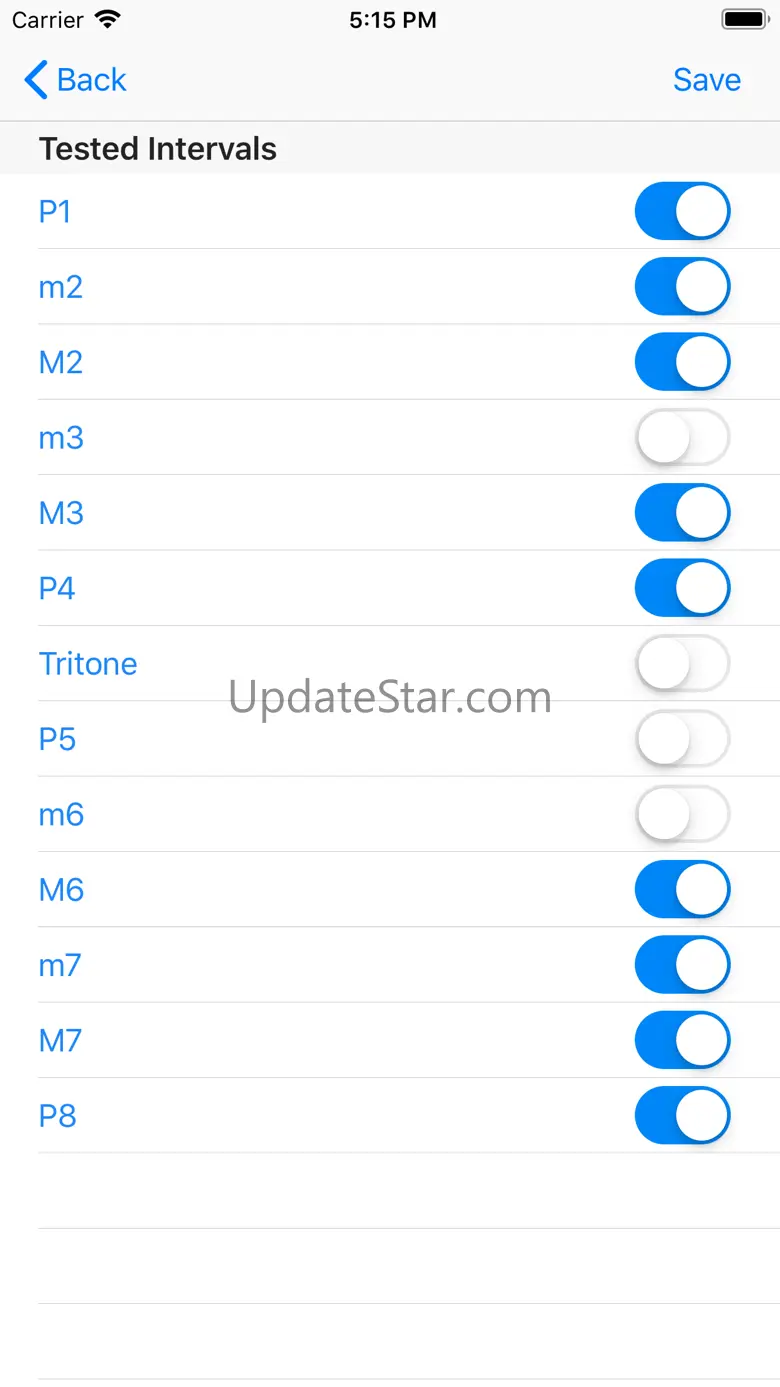Image resolution: width=780 pixels, height=1387 pixels.
Task: Tap the battery icon in status bar
Action: point(743,20)
